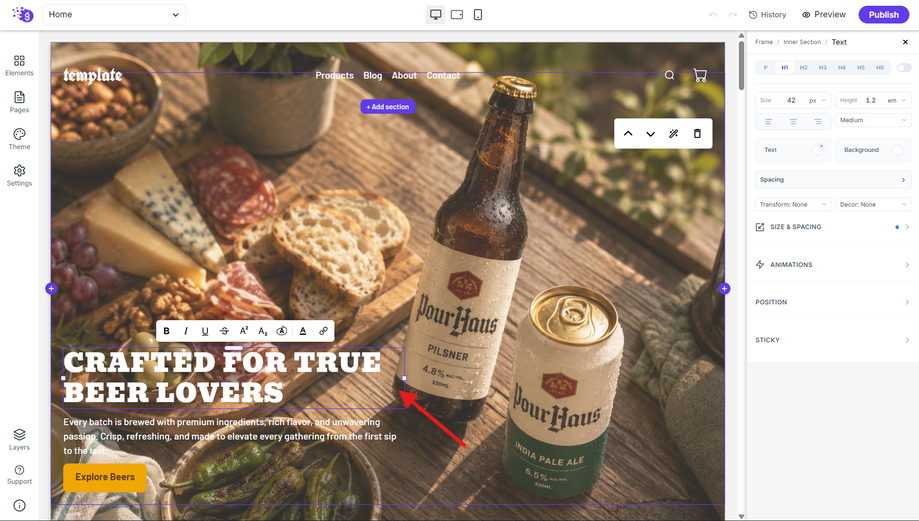Expand the Spacing row

click(x=833, y=180)
